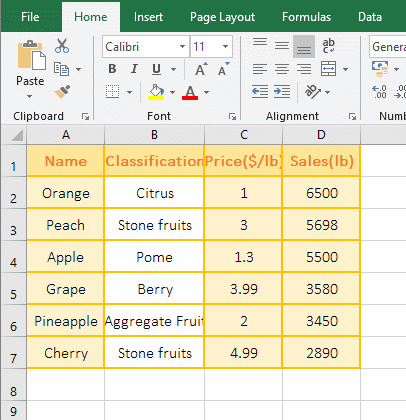Image resolution: width=406 pixels, height=420 pixels.
Task: Open the File tab
Action: click(x=30, y=17)
